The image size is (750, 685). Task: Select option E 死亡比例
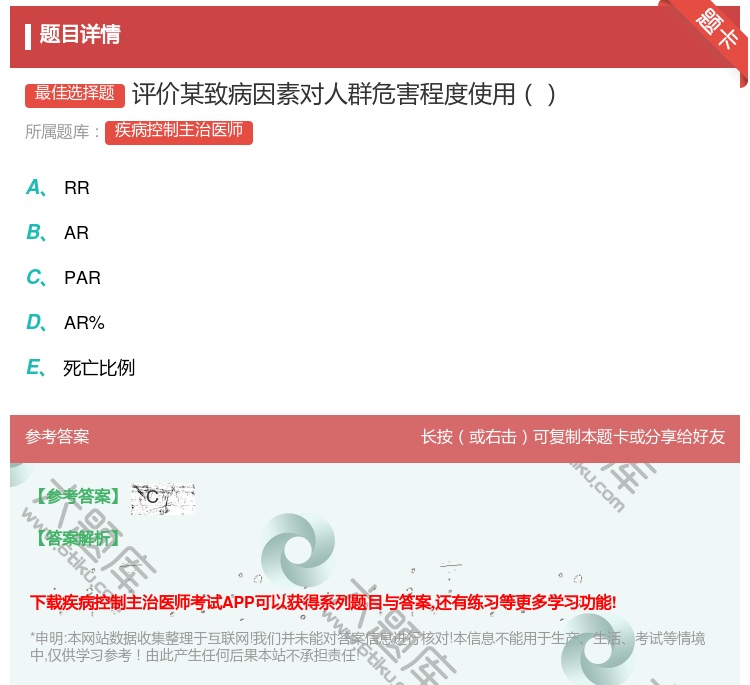point(80,367)
